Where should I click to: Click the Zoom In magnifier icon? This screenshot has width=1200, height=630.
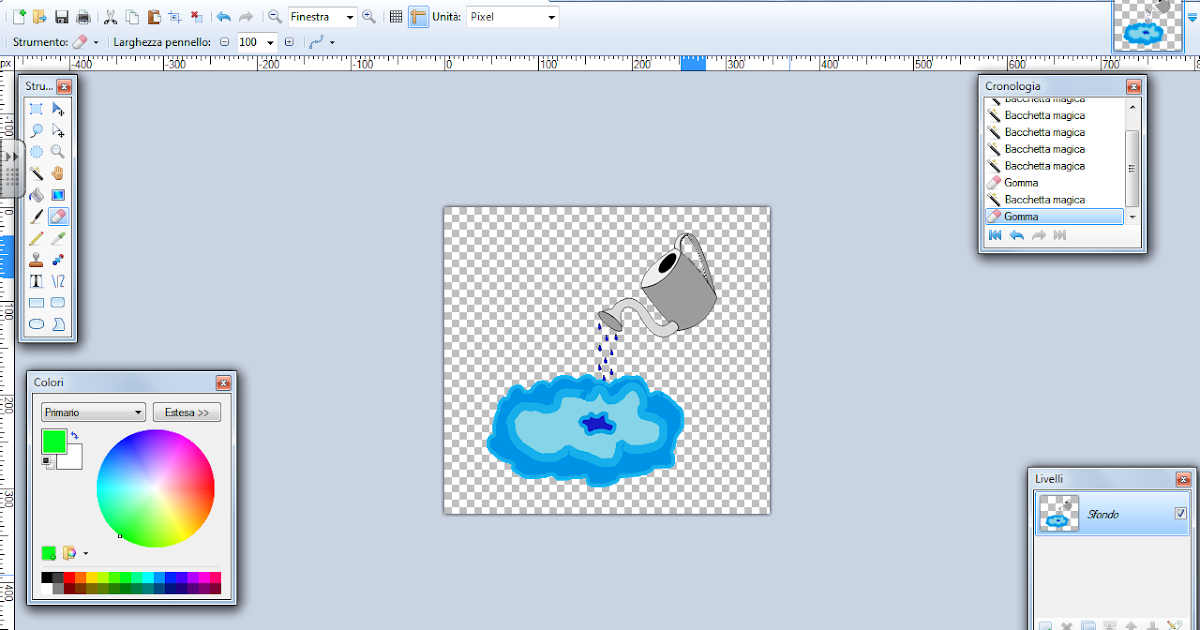369,17
